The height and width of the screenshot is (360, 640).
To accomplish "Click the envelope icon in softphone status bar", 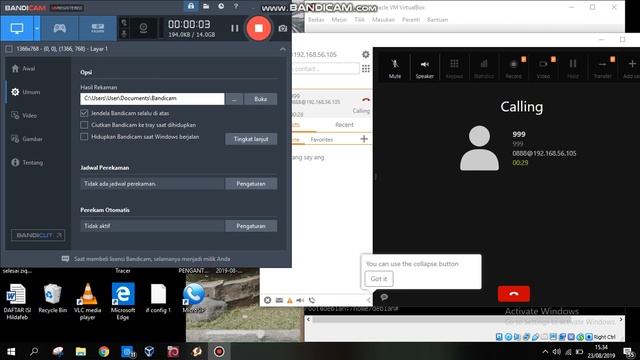I will 279,300.
